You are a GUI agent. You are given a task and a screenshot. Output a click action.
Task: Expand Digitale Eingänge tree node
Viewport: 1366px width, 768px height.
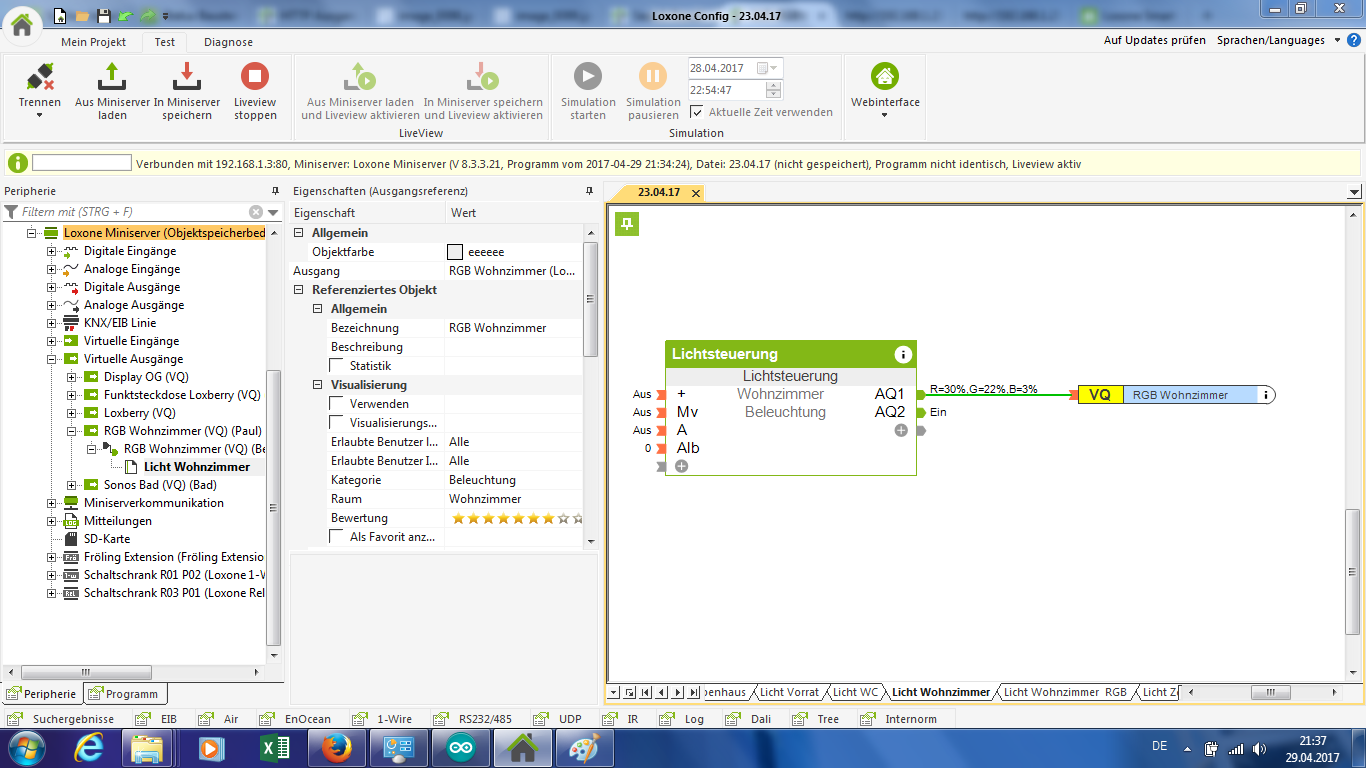pyautogui.click(x=52, y=251)
